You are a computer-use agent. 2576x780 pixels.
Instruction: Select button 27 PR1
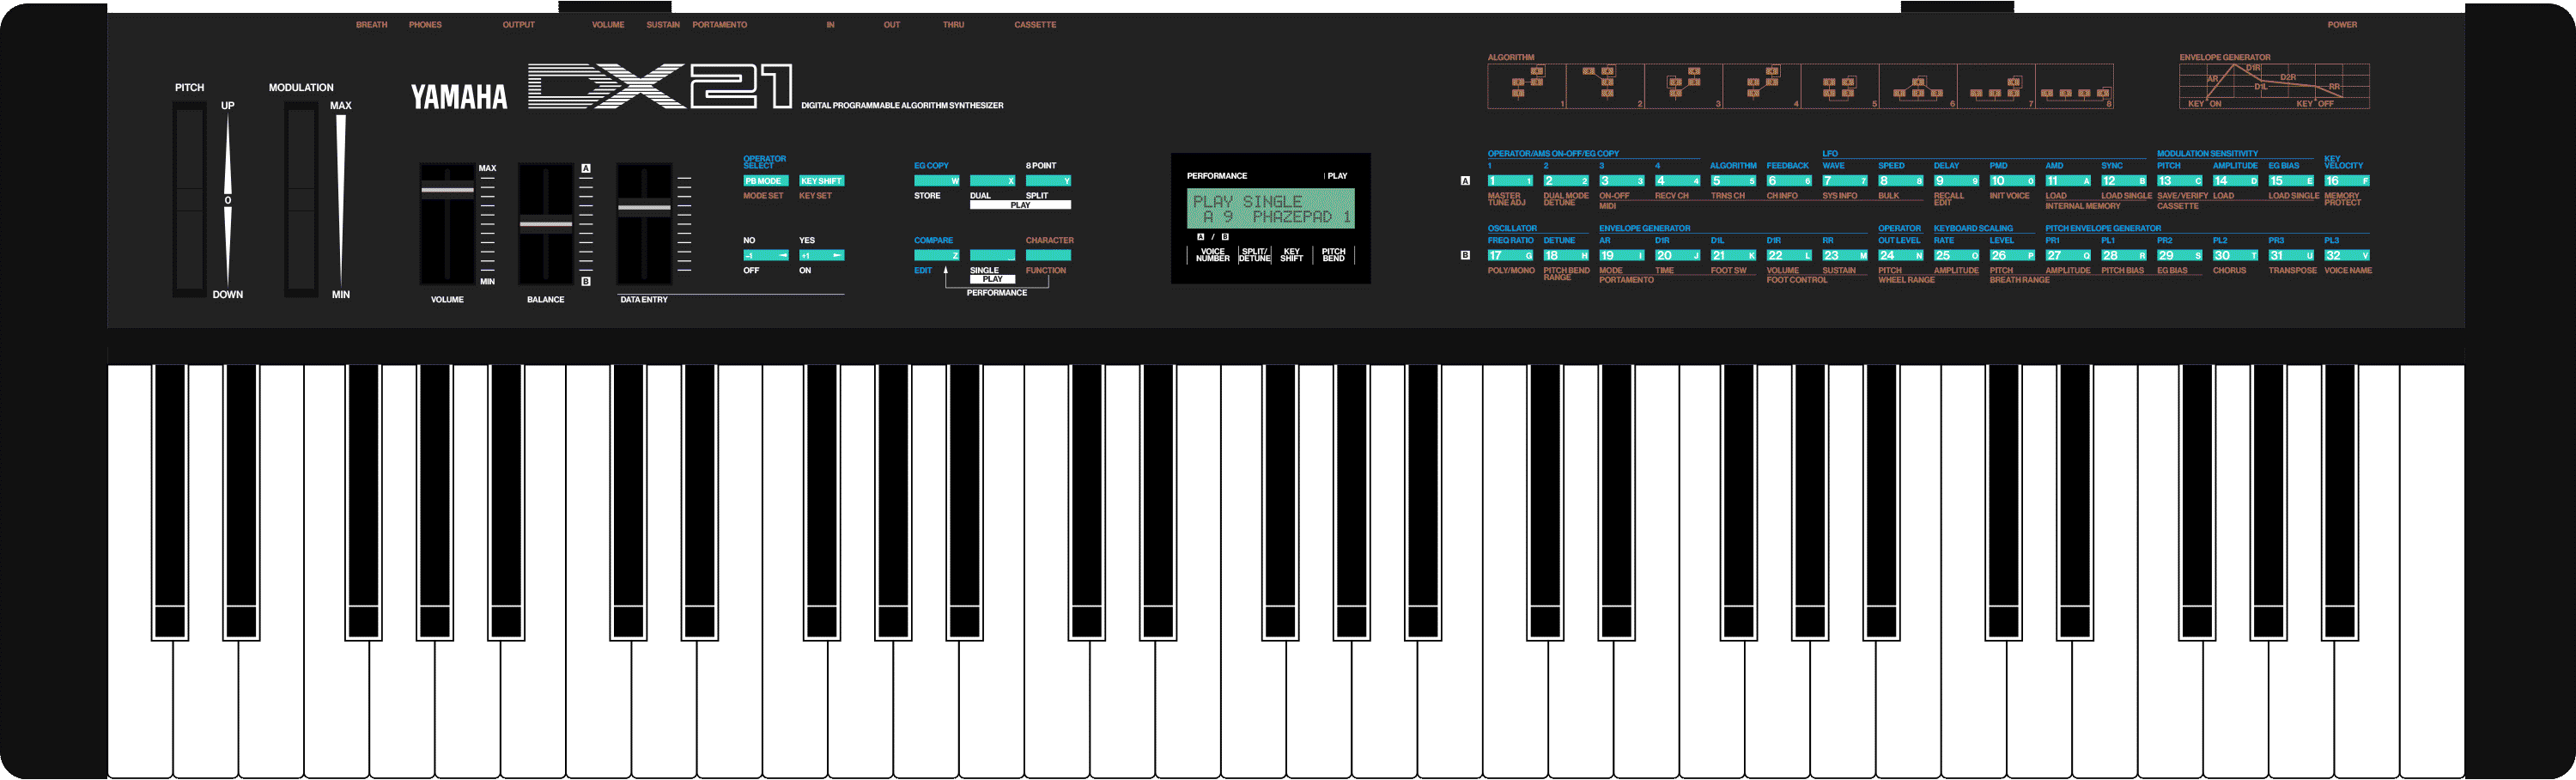(2069, 256)
